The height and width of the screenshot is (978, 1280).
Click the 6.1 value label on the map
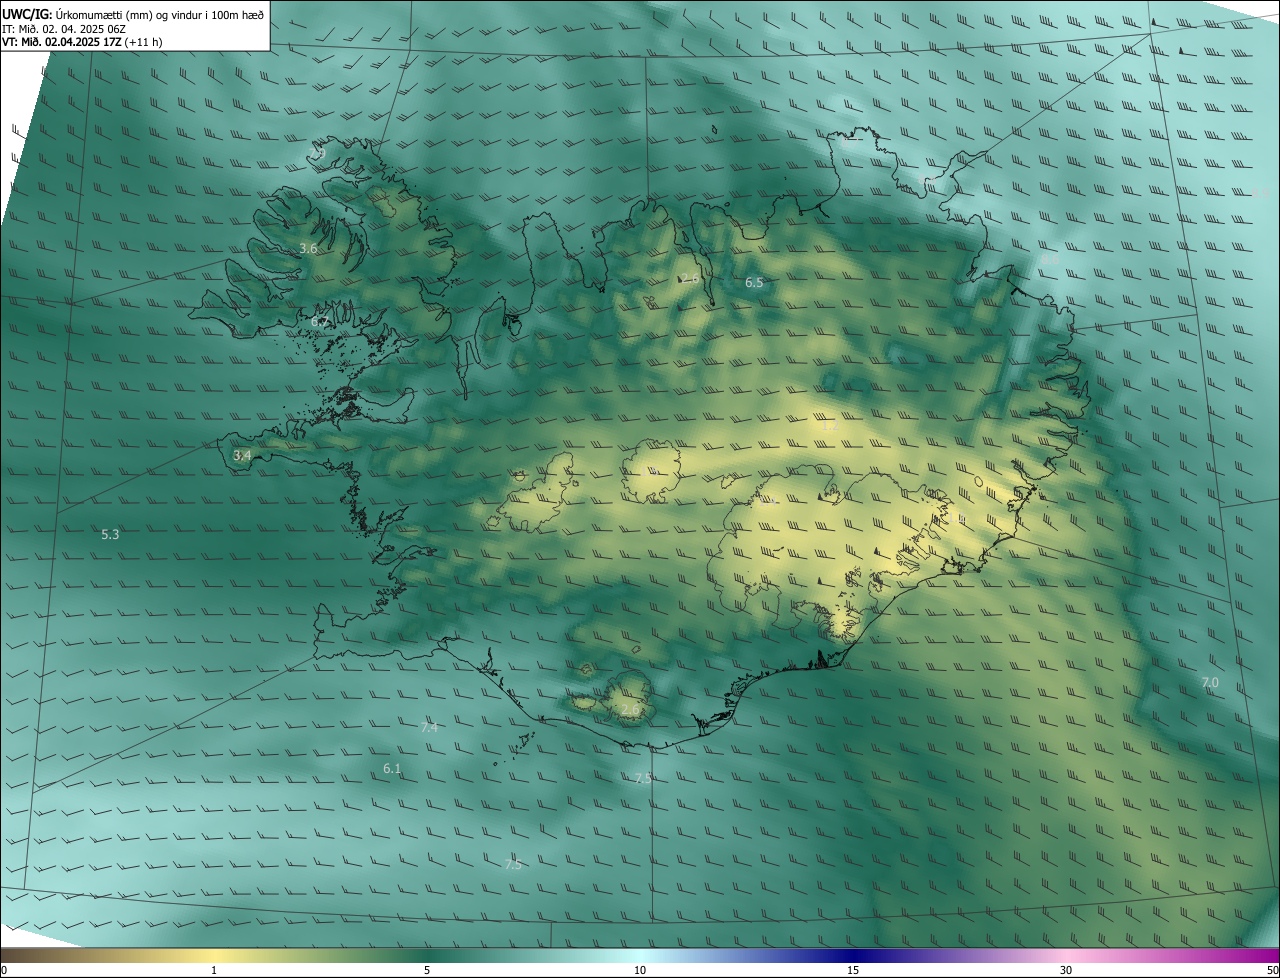click(x=392, y=769)
